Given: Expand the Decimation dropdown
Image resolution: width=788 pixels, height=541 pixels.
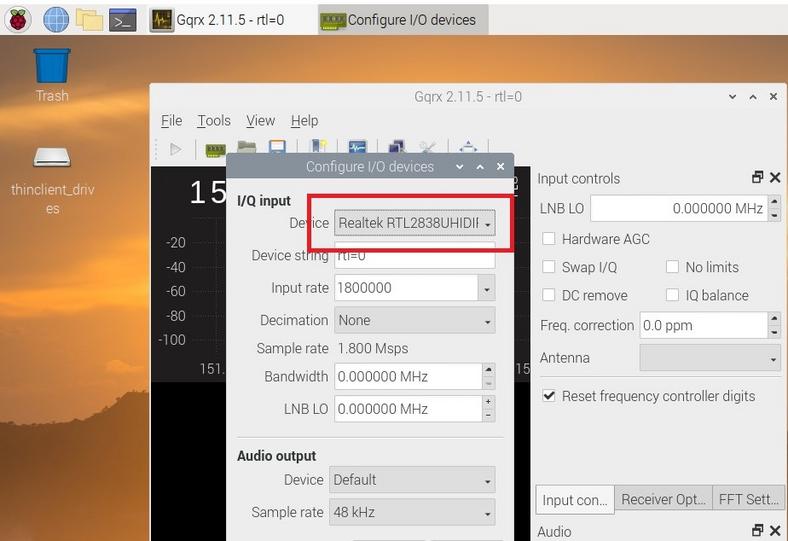Looking at the screenshot, I should (414, 320).
